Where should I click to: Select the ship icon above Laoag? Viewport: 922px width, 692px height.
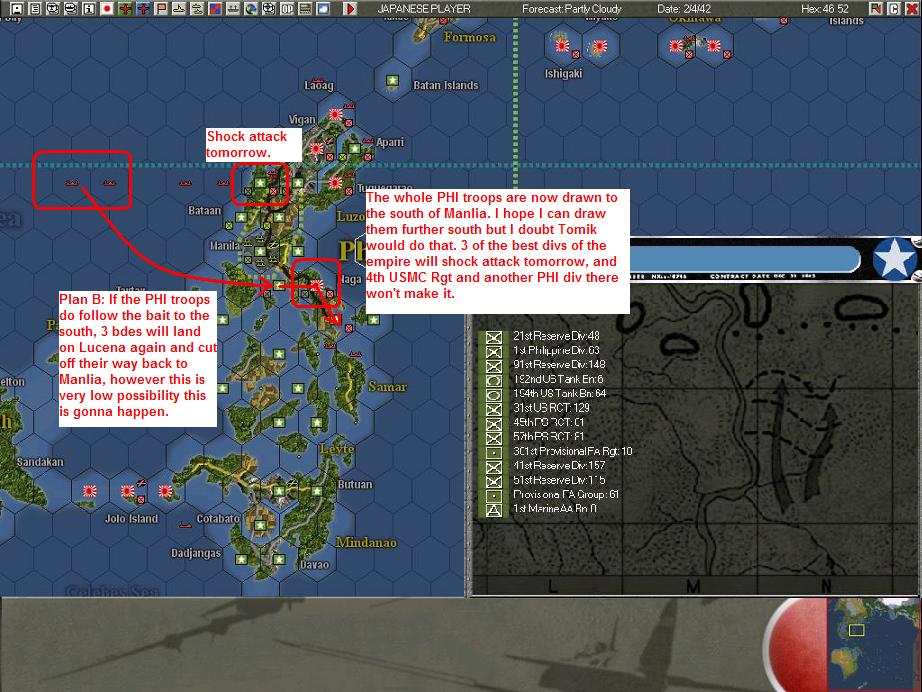point(318,80)
